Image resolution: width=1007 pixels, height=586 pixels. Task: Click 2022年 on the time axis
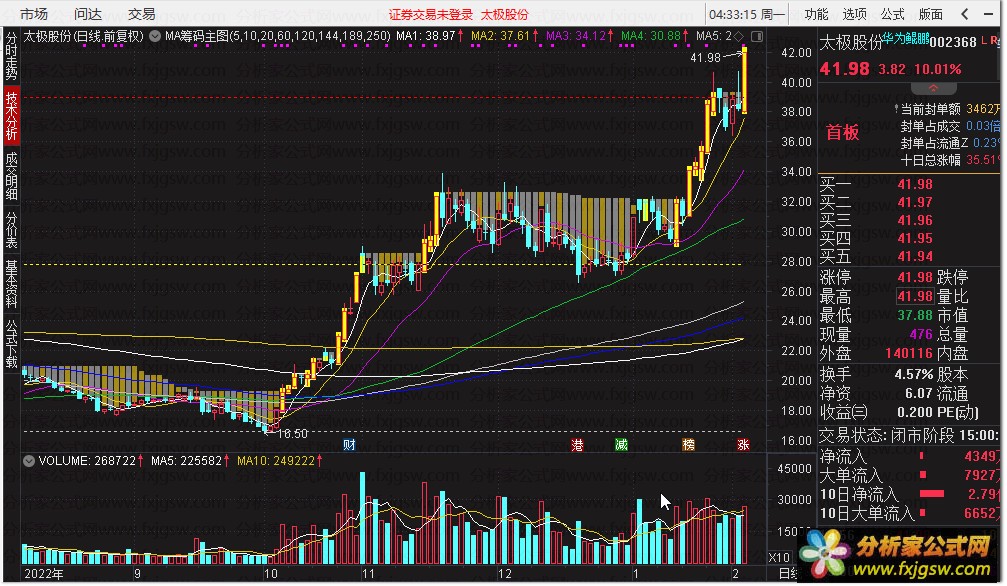[x=44, y=574]
